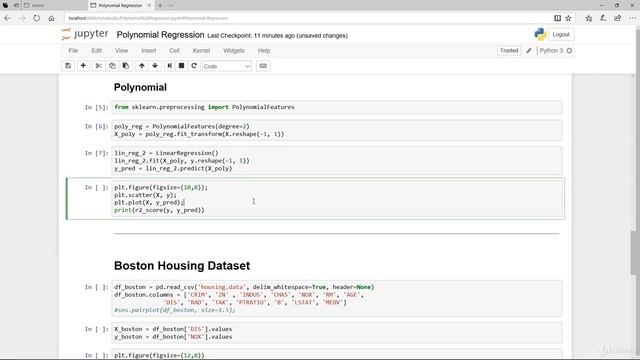Viewport: 640px width, 360px height.
Task: Interrupt the kernel with stop icon
Action: pyautogui.click(x=182, y=66)
